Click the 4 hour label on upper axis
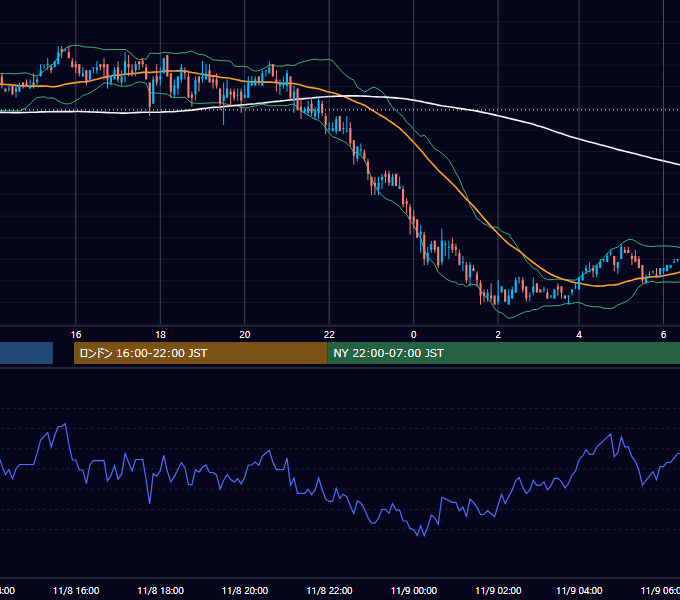The width and height of the screenshot is (680, 600). click(579, 334)
